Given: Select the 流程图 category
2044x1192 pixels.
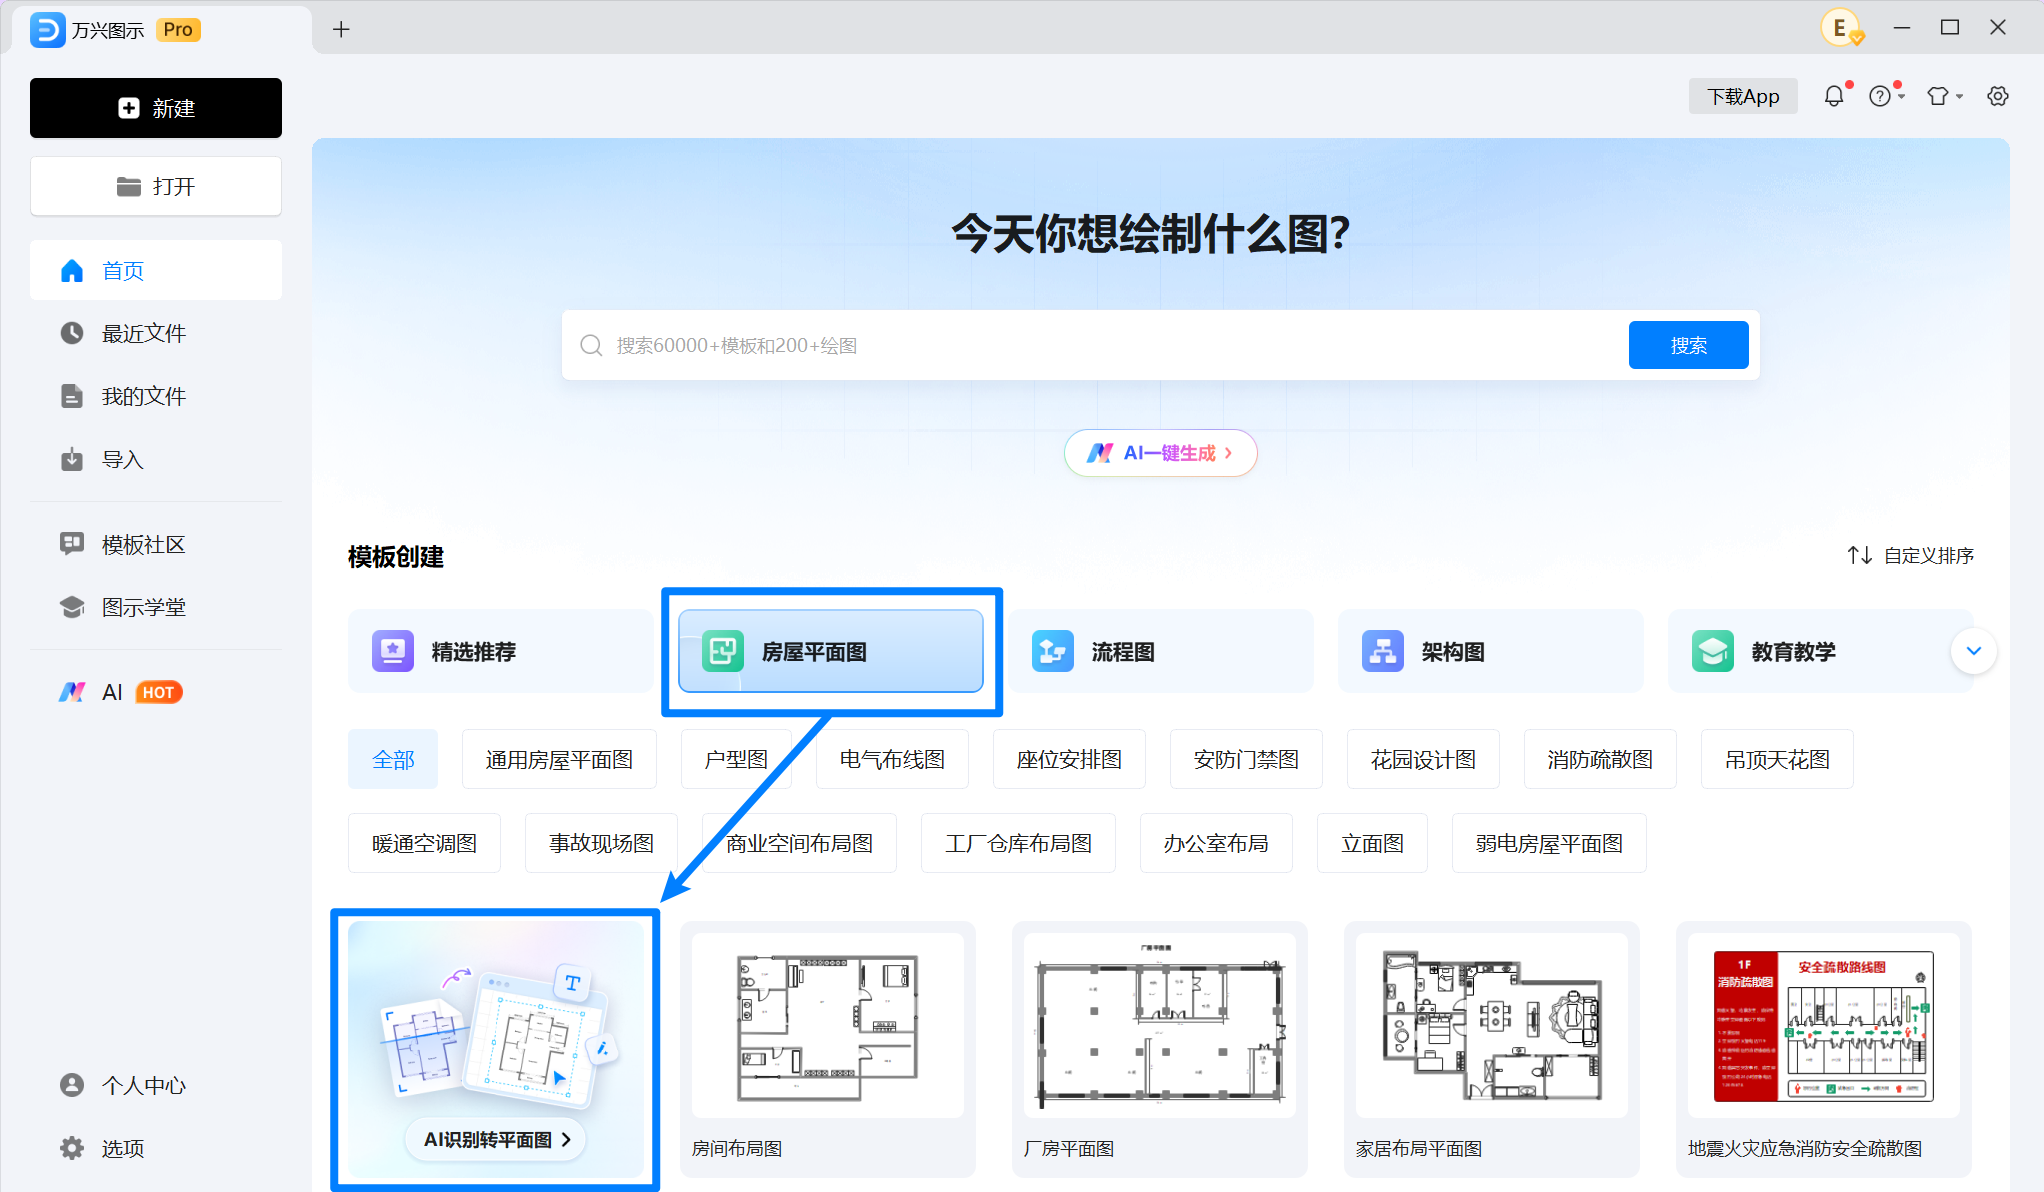Looking at the screenshot, I should 1160,651.
